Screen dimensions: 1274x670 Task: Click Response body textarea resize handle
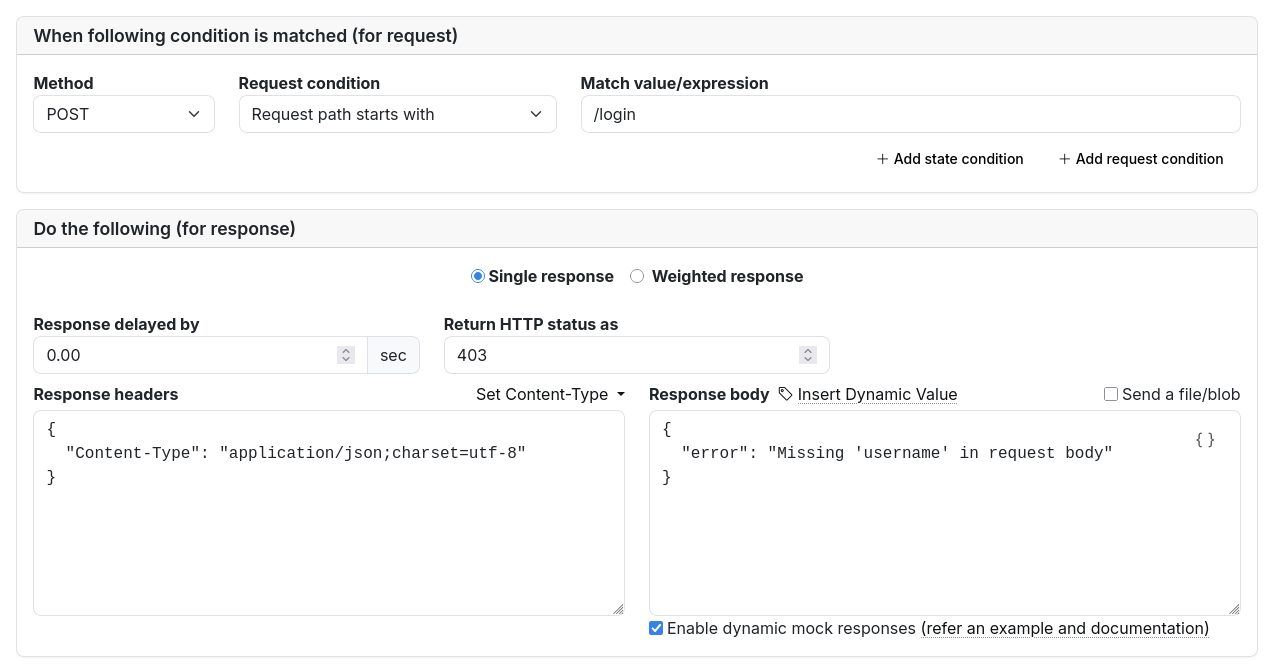tap(1234, 609)
